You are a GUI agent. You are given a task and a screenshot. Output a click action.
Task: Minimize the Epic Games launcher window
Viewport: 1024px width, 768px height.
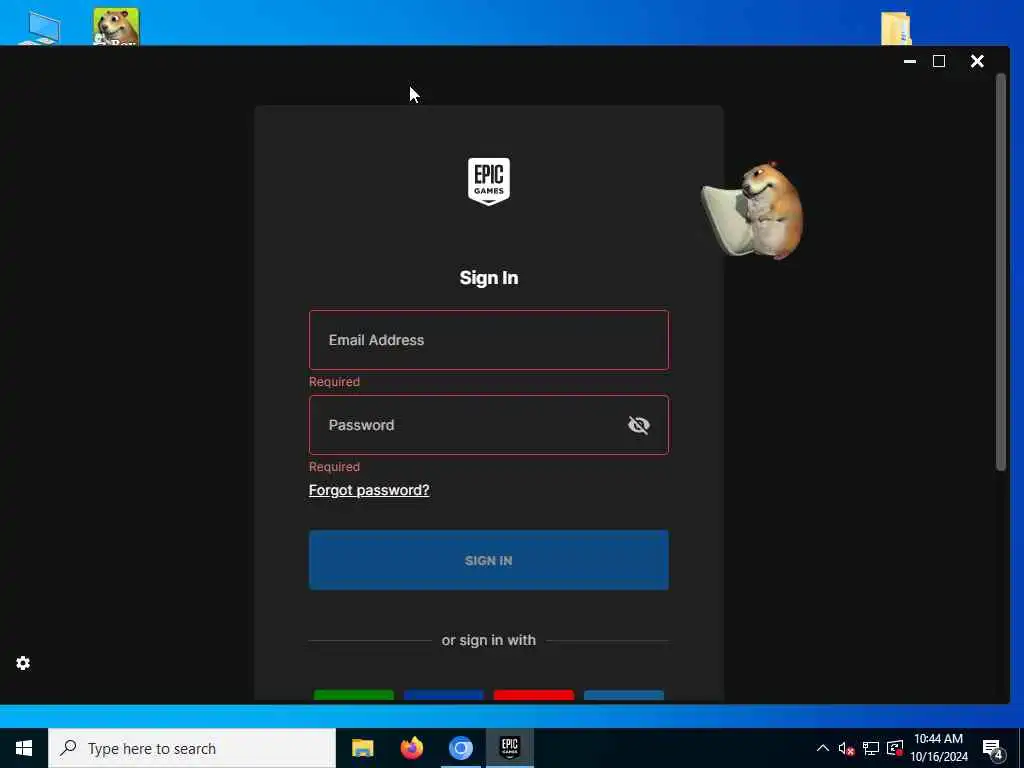(x=910, y=61)
